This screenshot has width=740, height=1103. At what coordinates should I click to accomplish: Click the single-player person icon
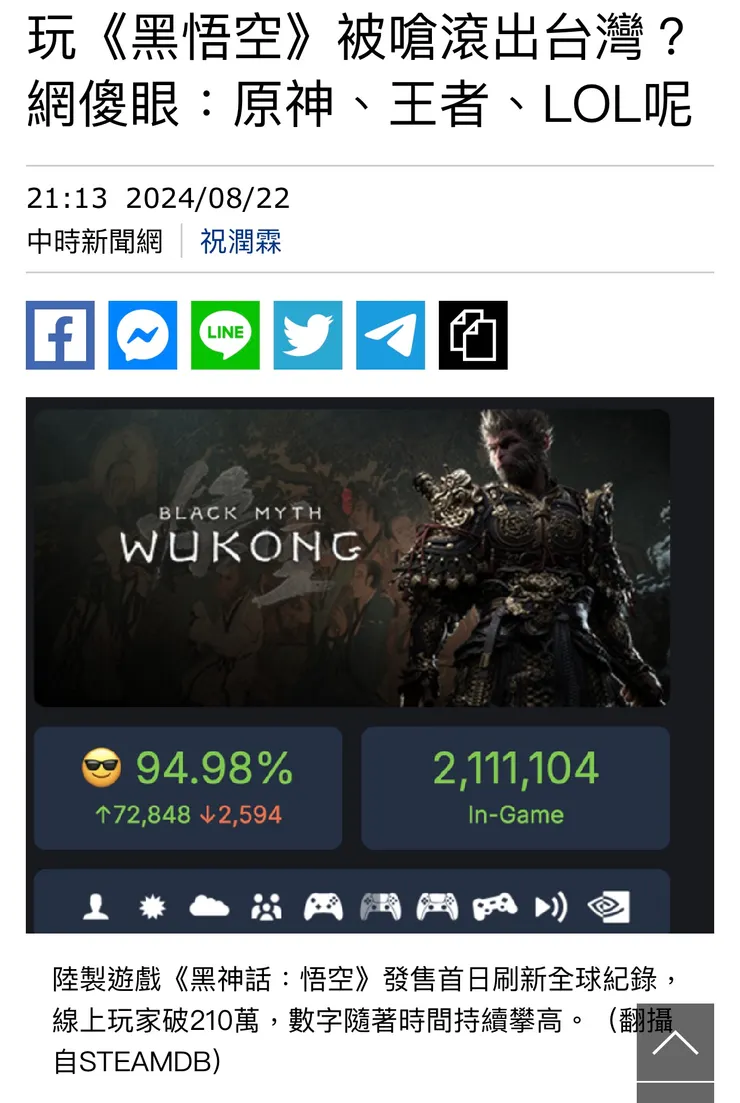pyautogui.click(x=96, y=907)
